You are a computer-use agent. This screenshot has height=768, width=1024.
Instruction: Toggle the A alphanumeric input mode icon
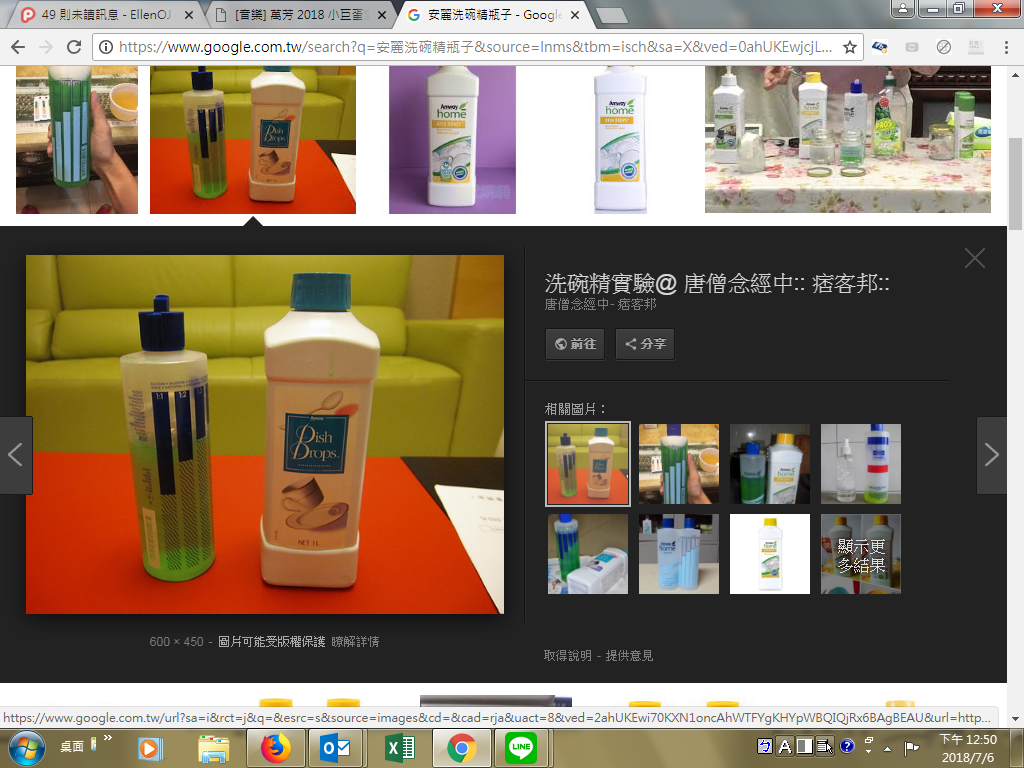(785, 746)
